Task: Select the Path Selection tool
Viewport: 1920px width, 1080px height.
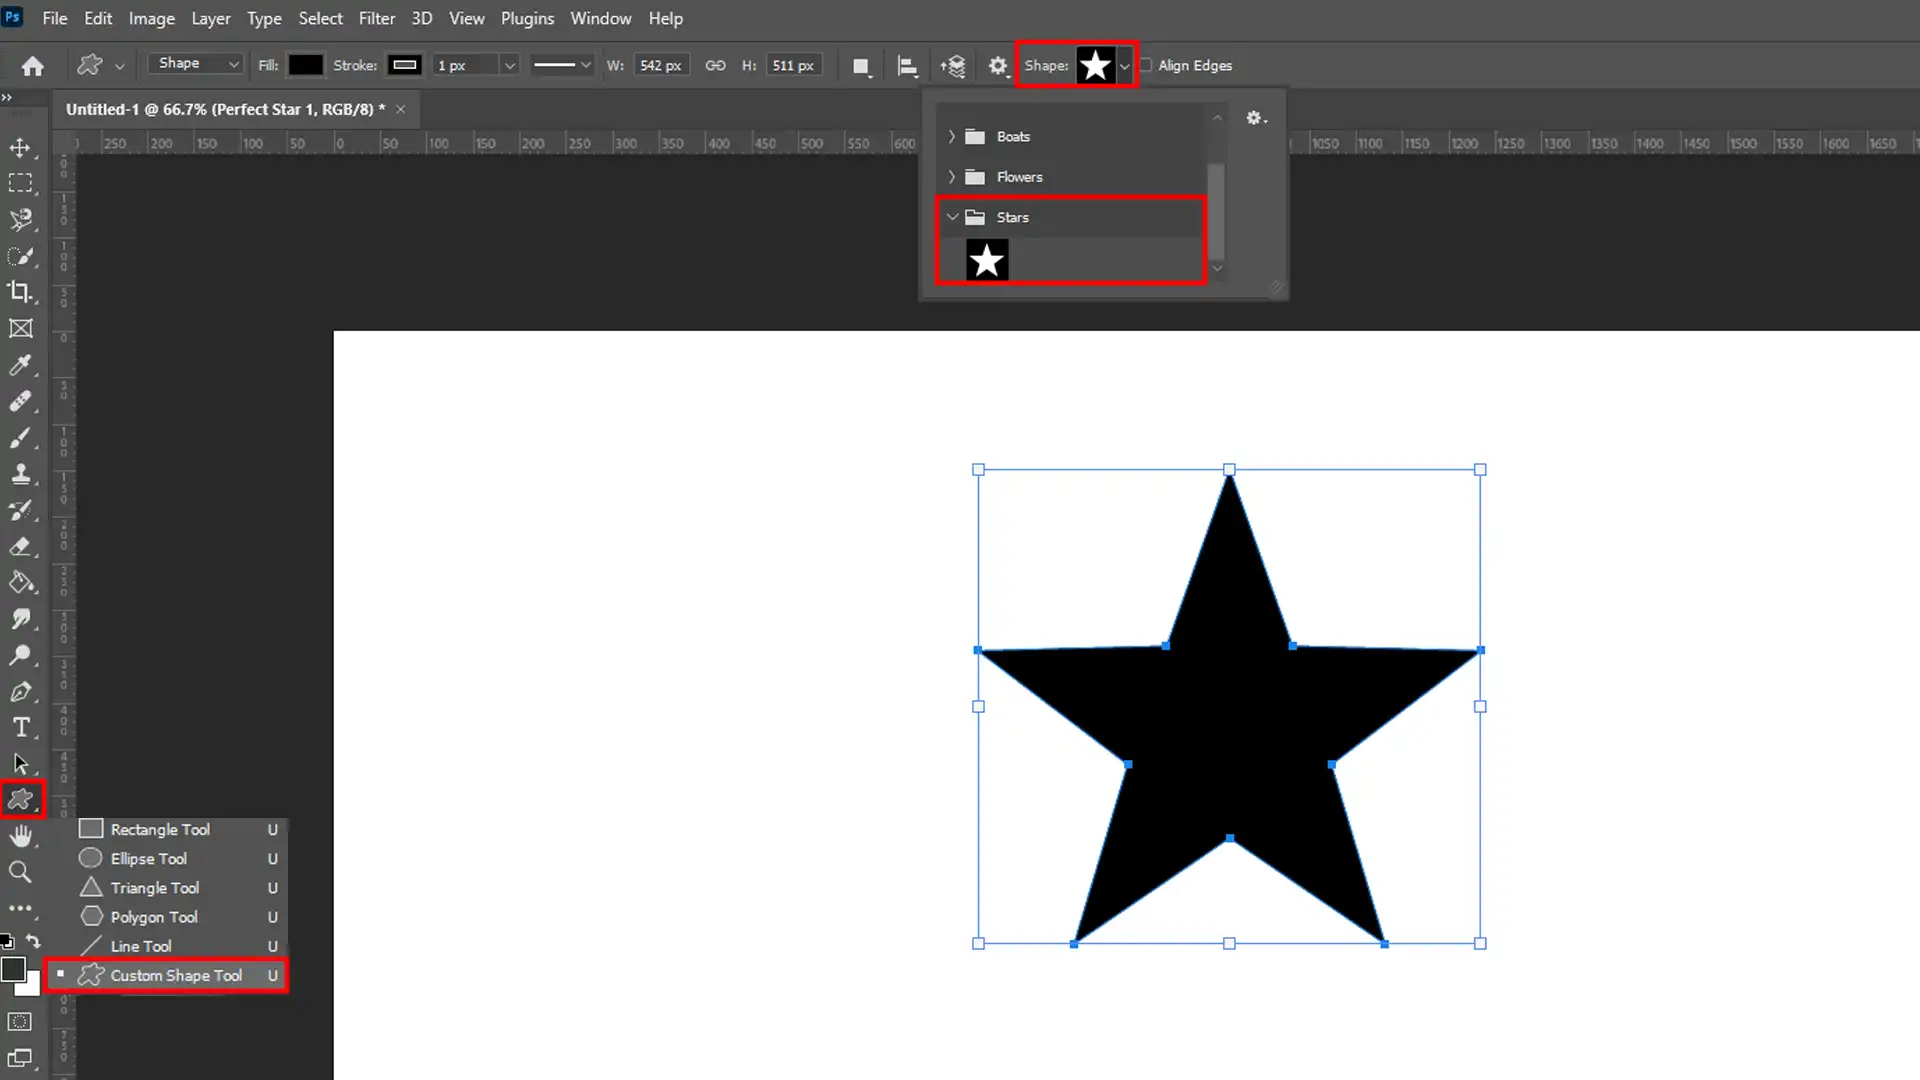Action: 20,764
